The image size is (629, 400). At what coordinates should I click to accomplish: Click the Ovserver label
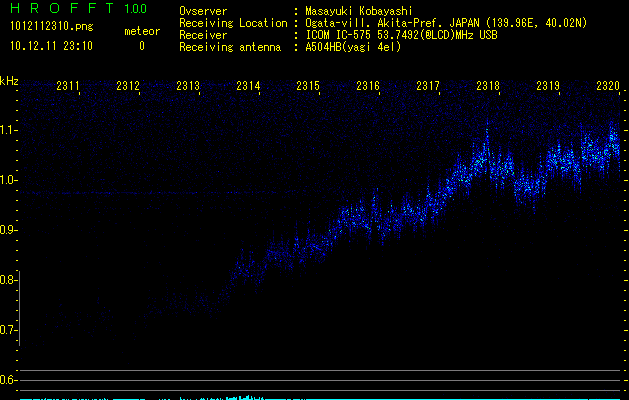coord(203,11)
